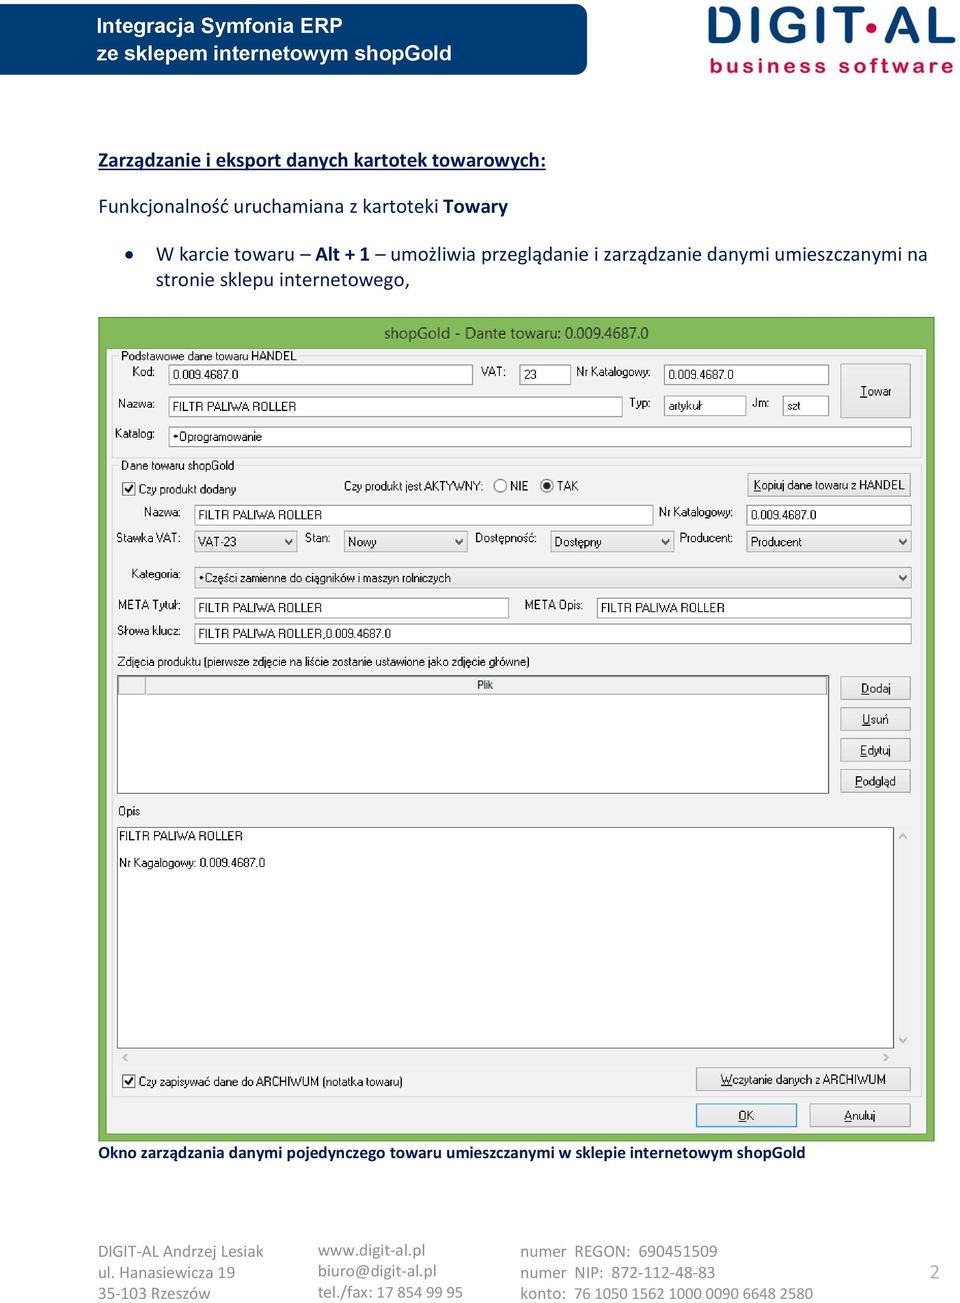960x1303 pixels.
Task: Click the META Tytuł field
Action: 352,607
